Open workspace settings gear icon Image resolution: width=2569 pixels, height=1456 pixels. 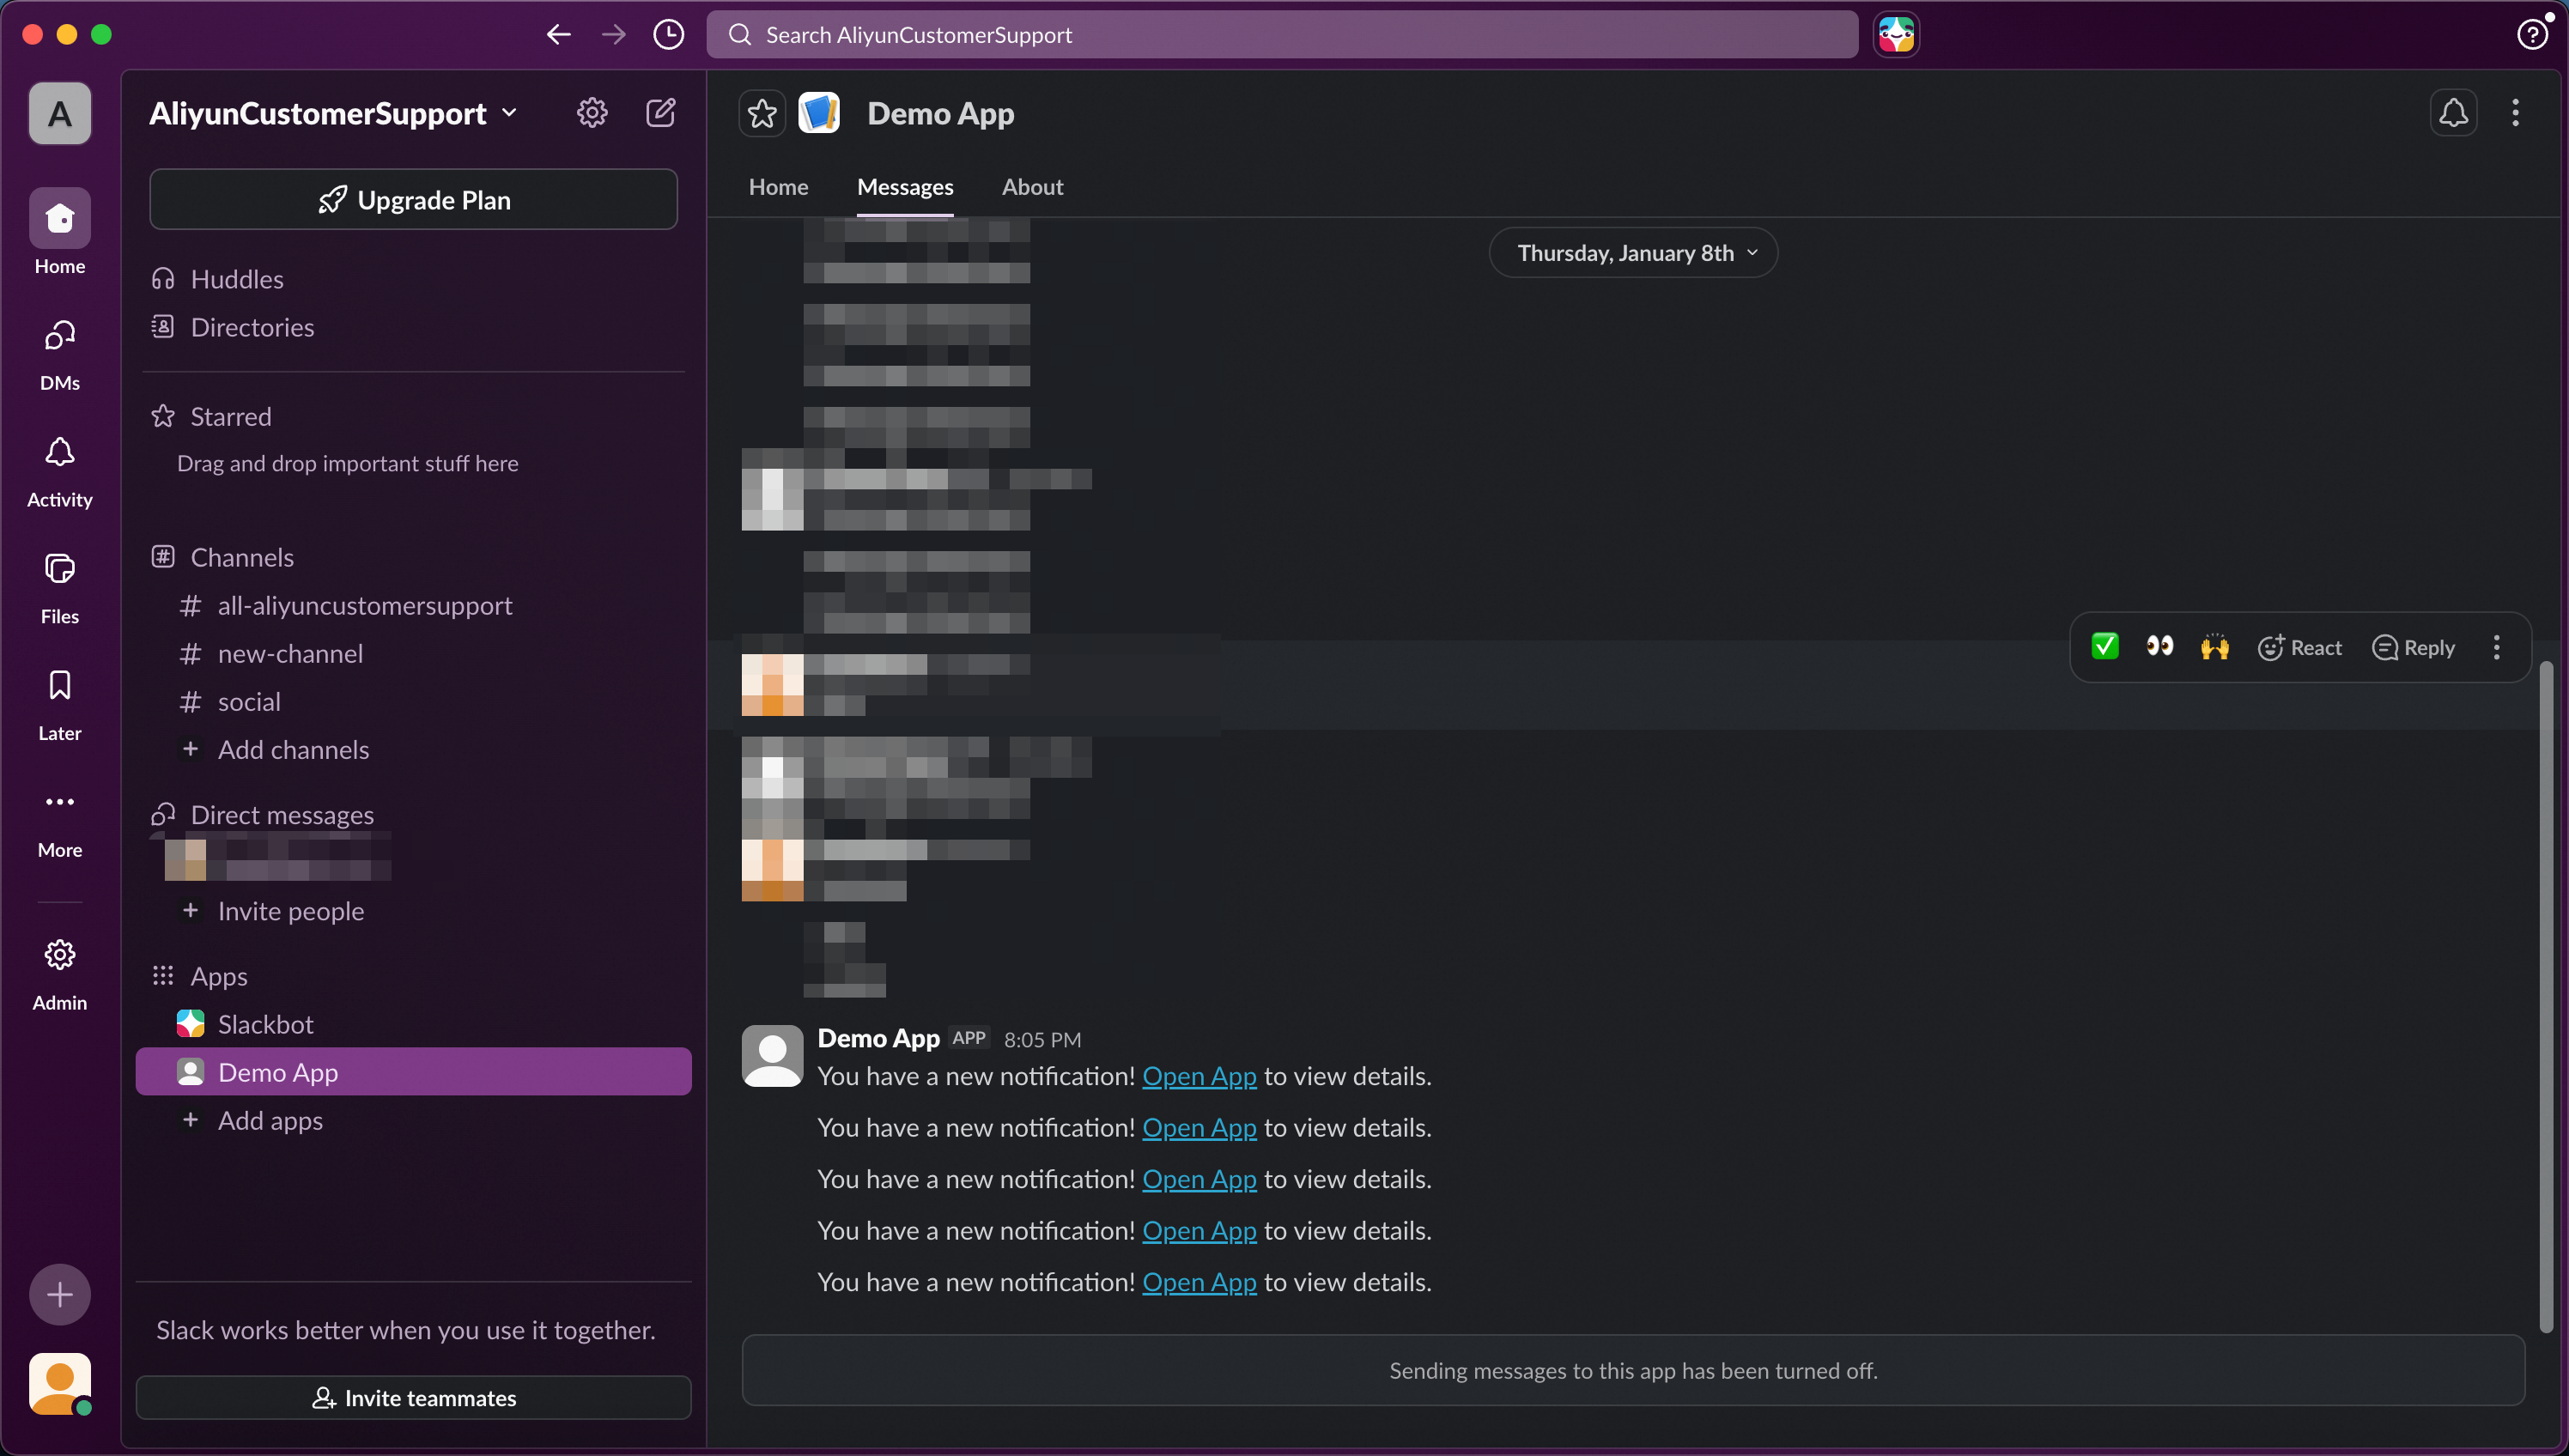coord(592,113)
